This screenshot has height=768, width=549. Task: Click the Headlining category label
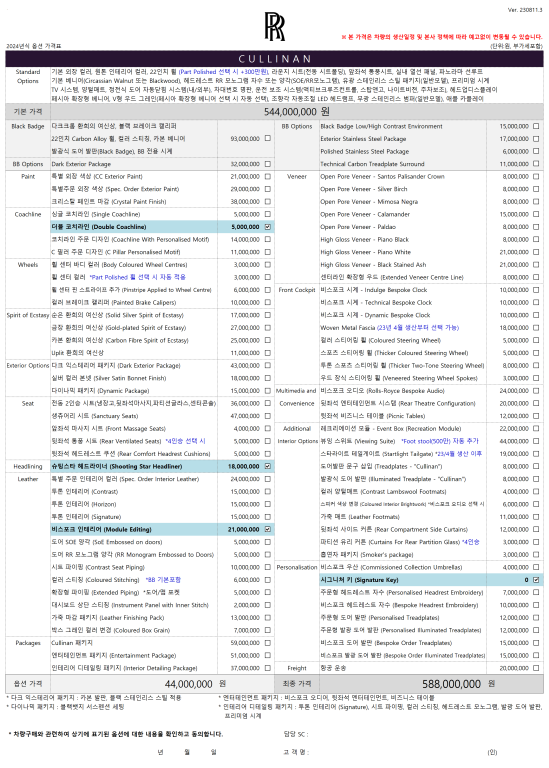pos(28,466)
